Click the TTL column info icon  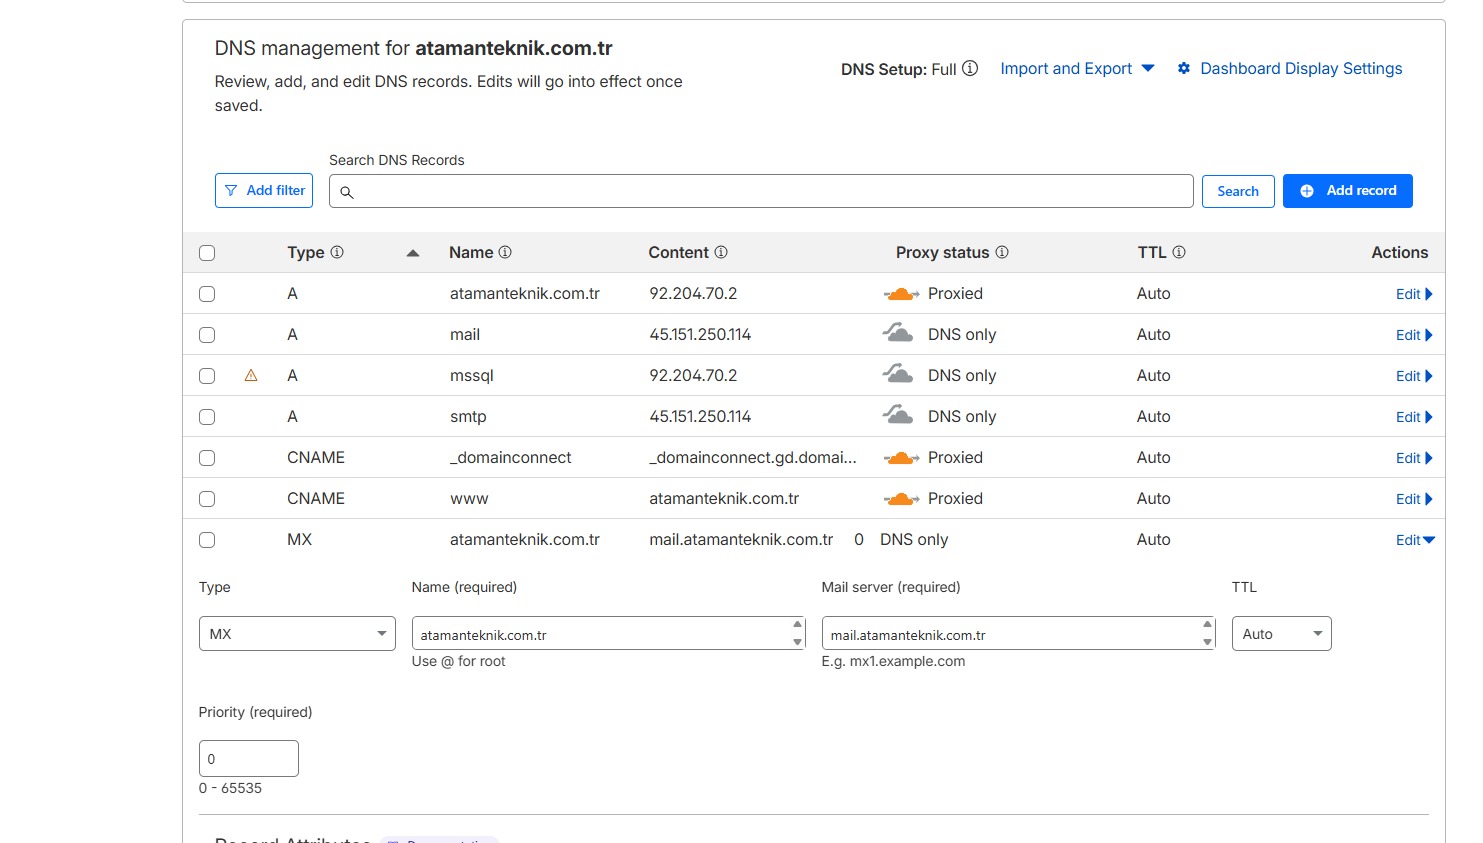point(1179,252)
